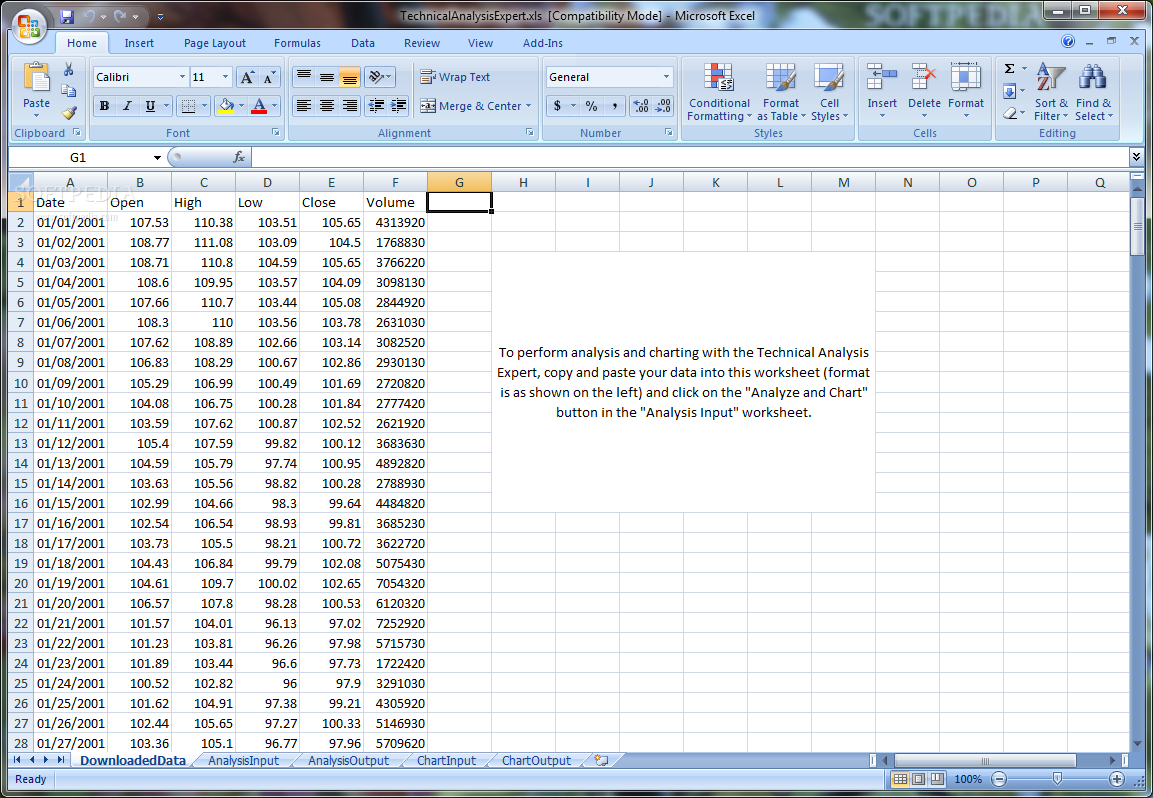Click zoom in plus button
Image resolution: width=1153 pixels, height=798 pixels.
tap(1116, 779)
